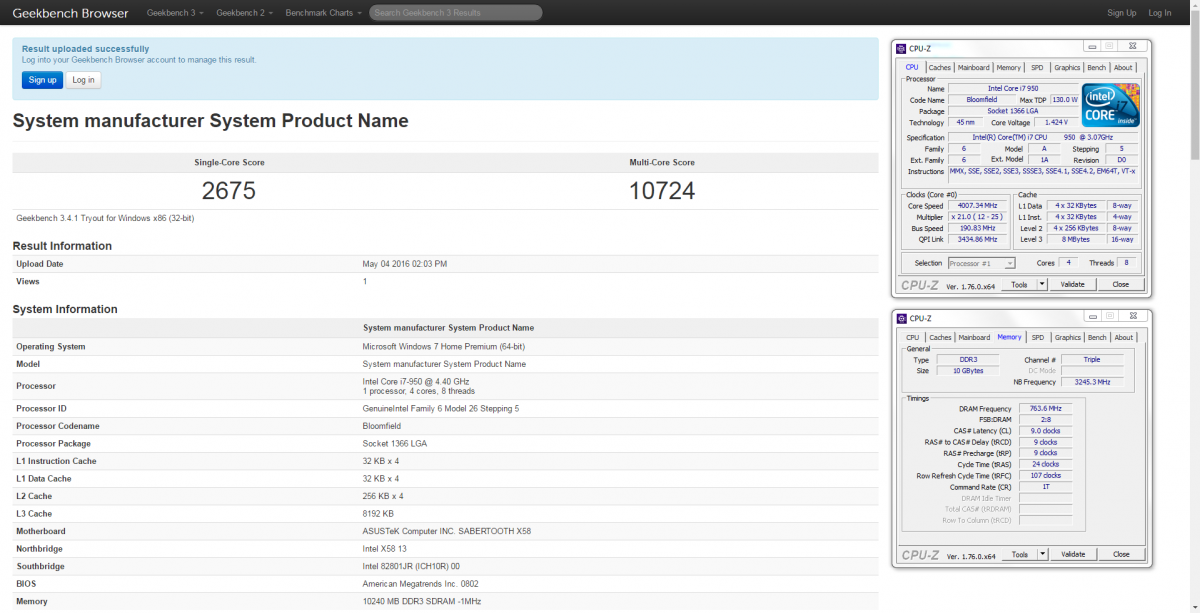The height and width of the screenshot is (613, 1200).
Task: Select the SPD tab in the CPU-tab CPU-Z window
Action: [x=1037, y=68]
